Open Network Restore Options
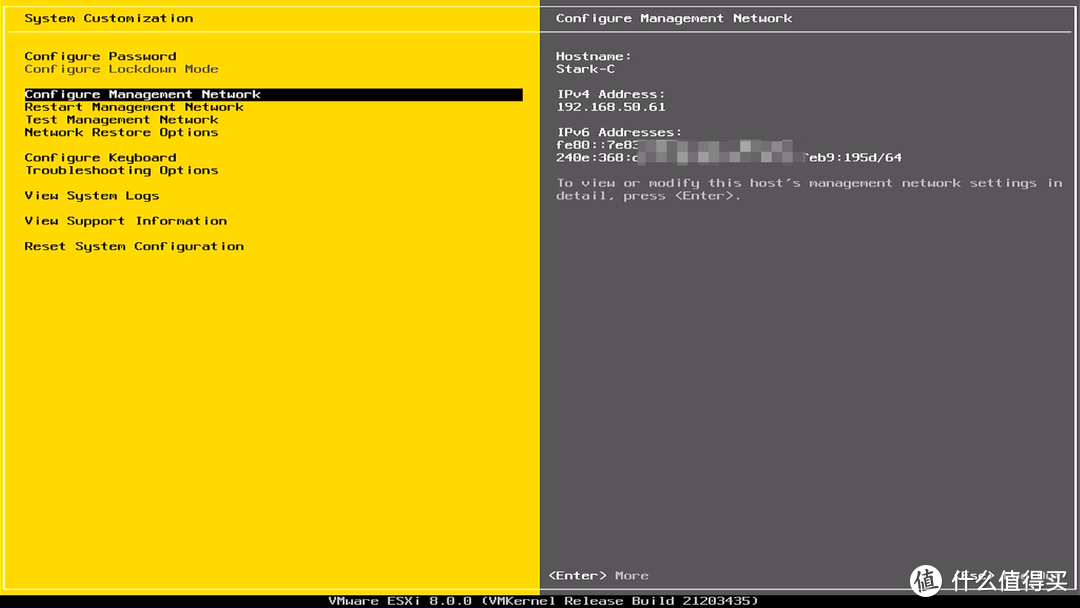Viewport: 1080px width, 608px height. click(x=121, y=132)
